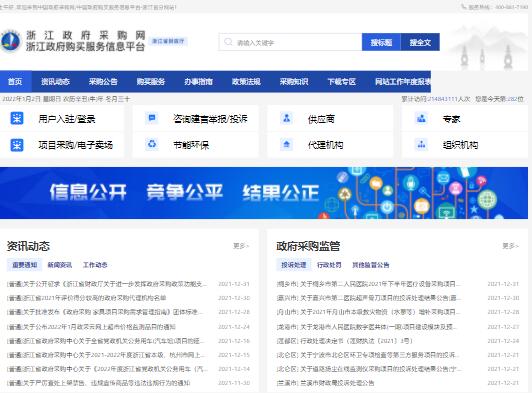
Task: Open the 舟山市本级救灾物资 complaint notice
Action: point(369,312)
